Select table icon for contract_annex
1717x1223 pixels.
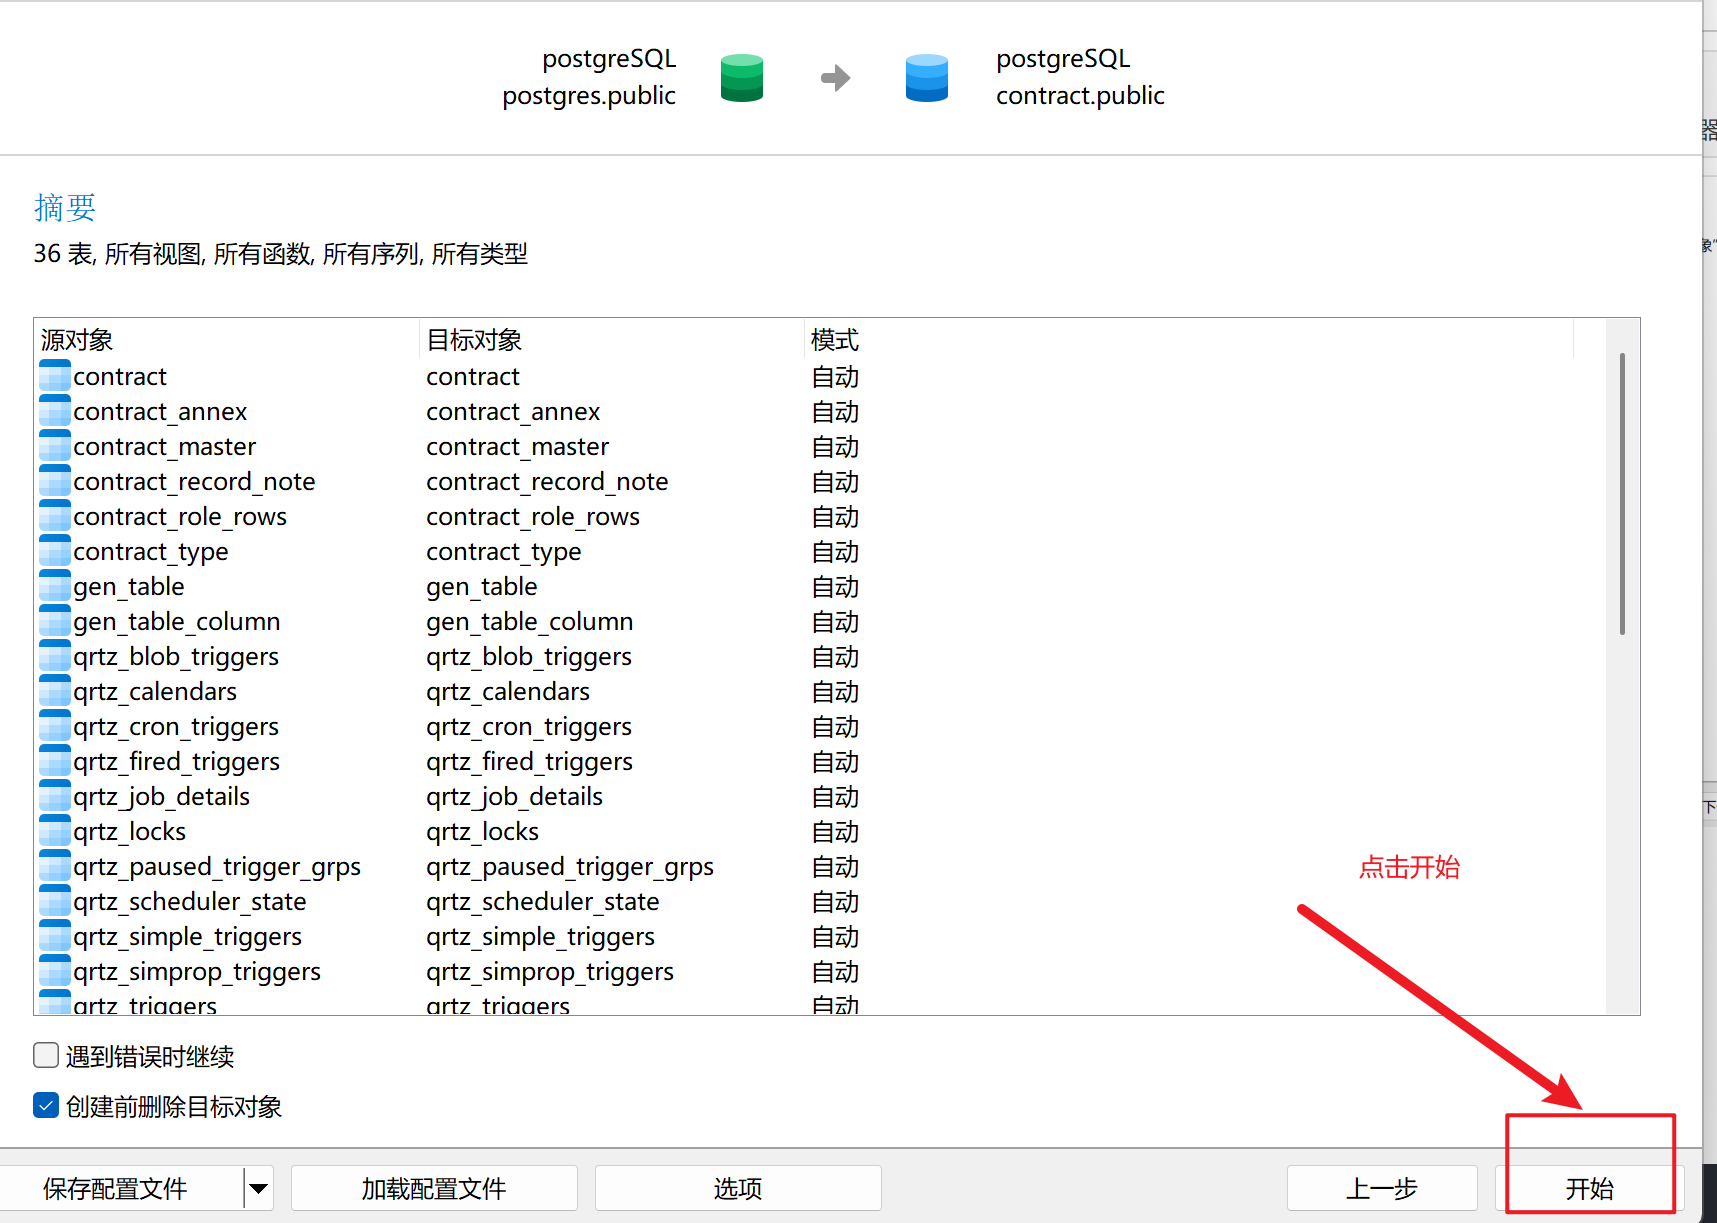[55, 412]
